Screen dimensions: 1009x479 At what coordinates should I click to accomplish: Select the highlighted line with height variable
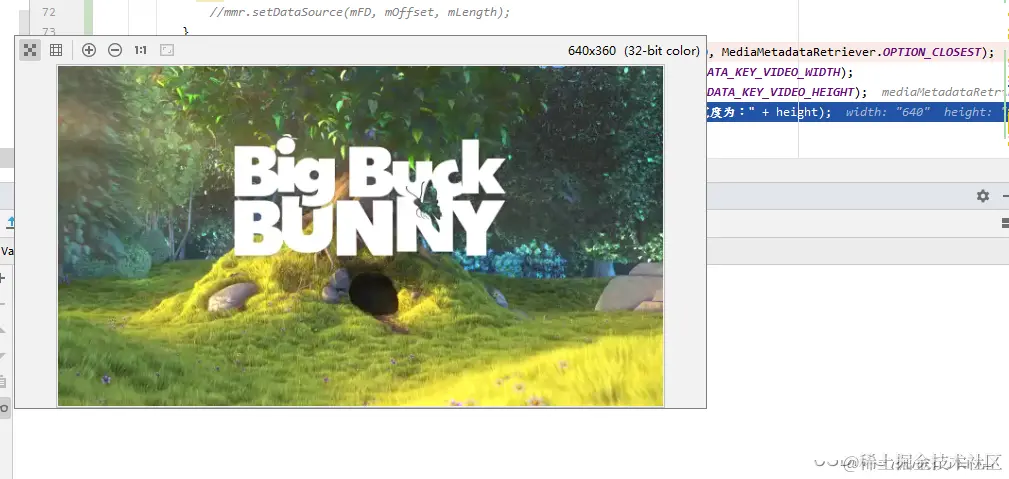[856, 112]
